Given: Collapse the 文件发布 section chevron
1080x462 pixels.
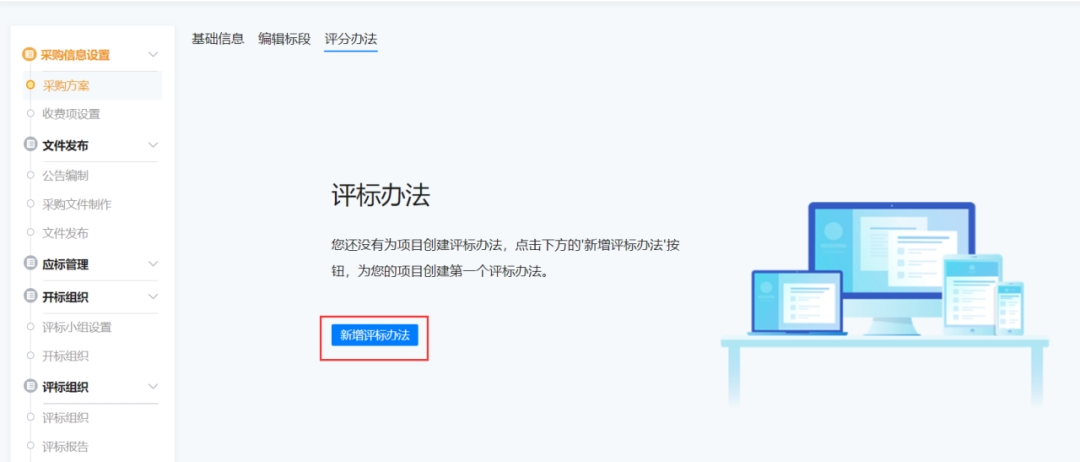Looking at the screenshot, I should click(153, 145).
